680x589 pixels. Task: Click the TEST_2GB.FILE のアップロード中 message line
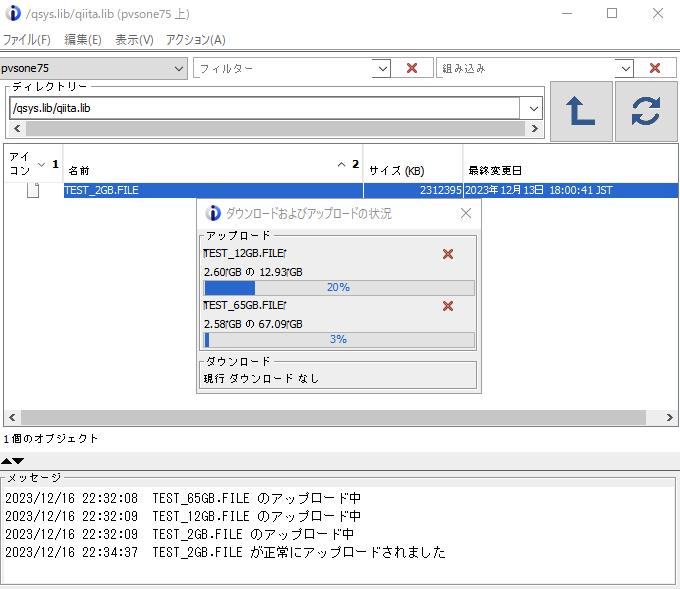pyautogui.click(x=179, y=534)
